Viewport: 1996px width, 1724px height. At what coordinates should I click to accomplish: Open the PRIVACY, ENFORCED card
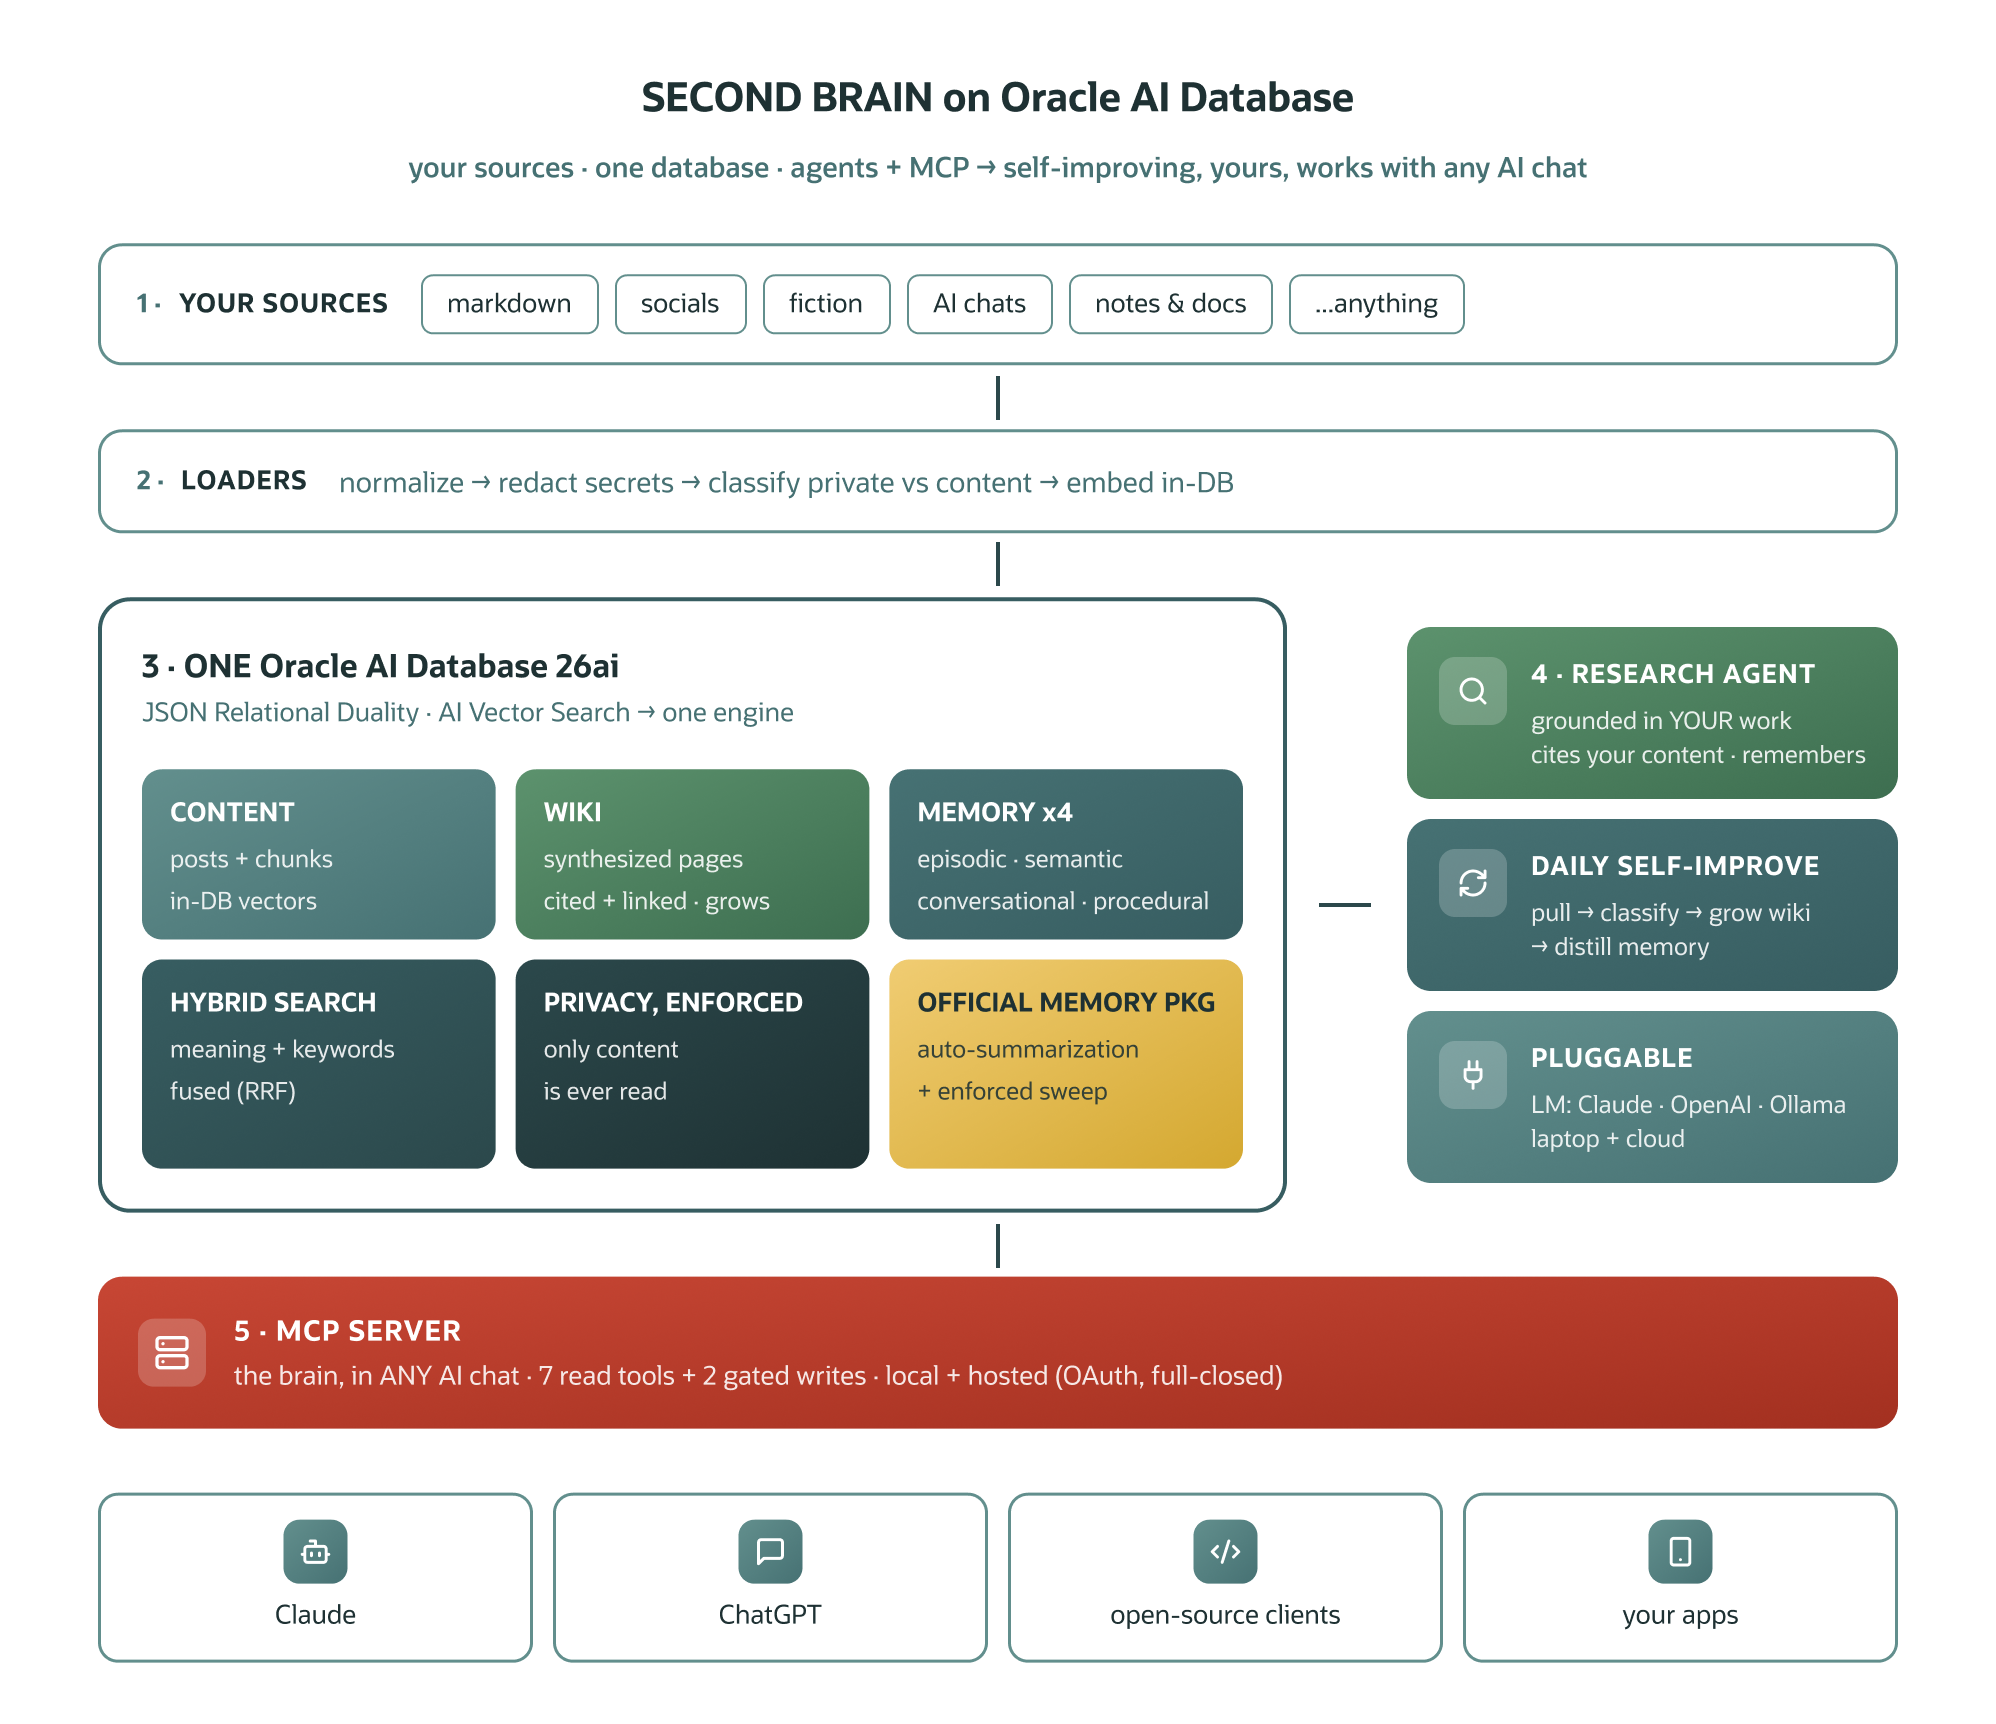pos(692,1064)
